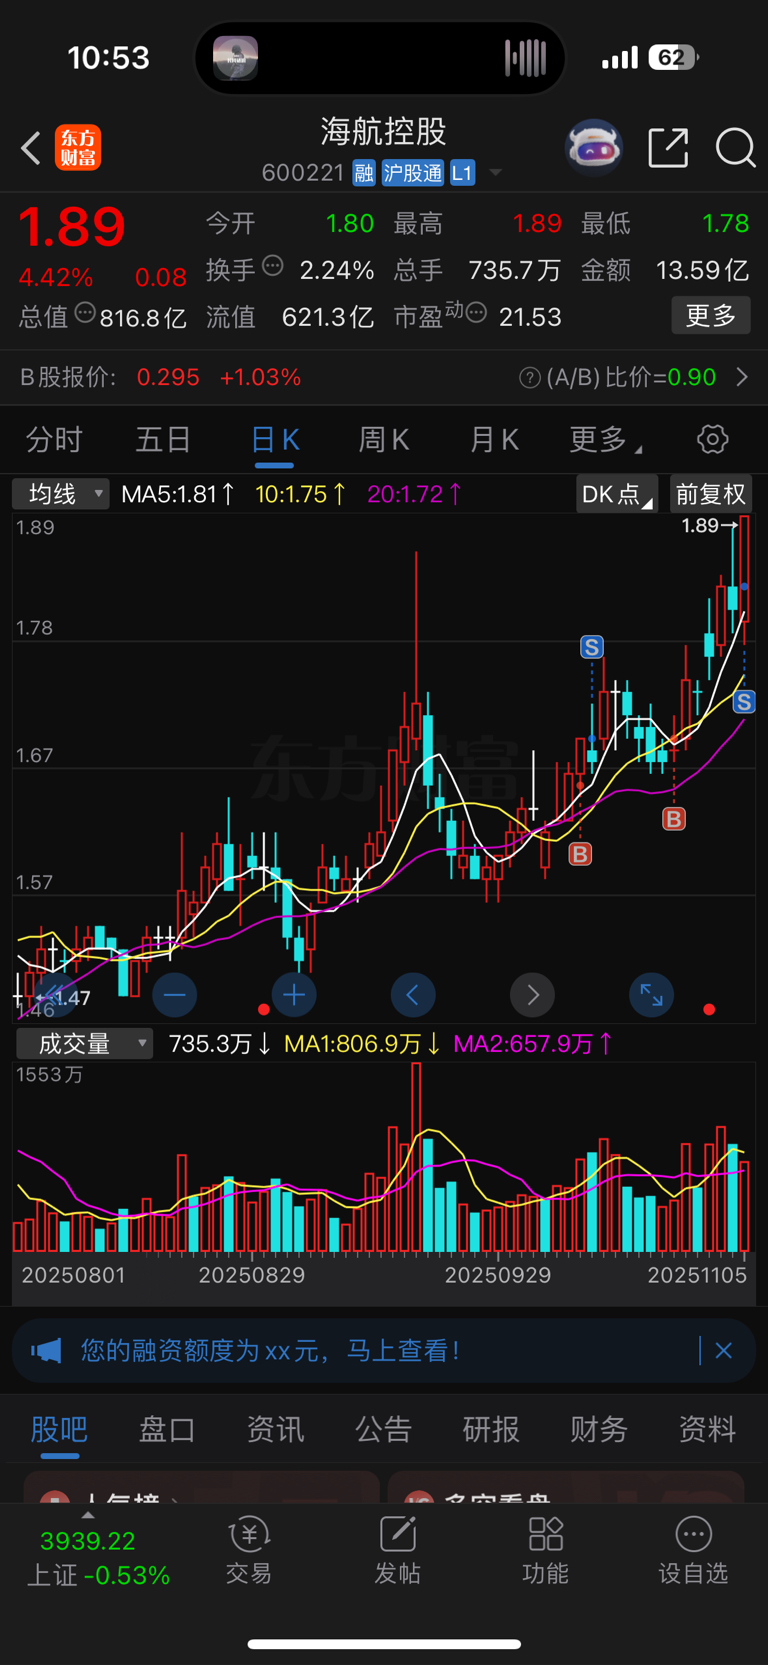Switch to 五日 chart tab
769x1665 pixels.
163,439
